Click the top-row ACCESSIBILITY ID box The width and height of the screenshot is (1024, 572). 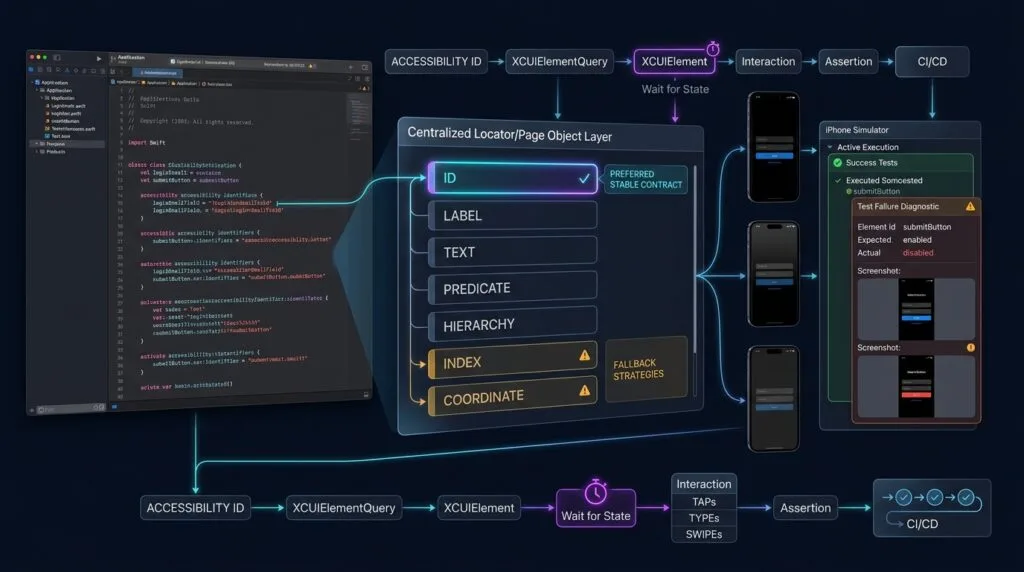[436, 62]
